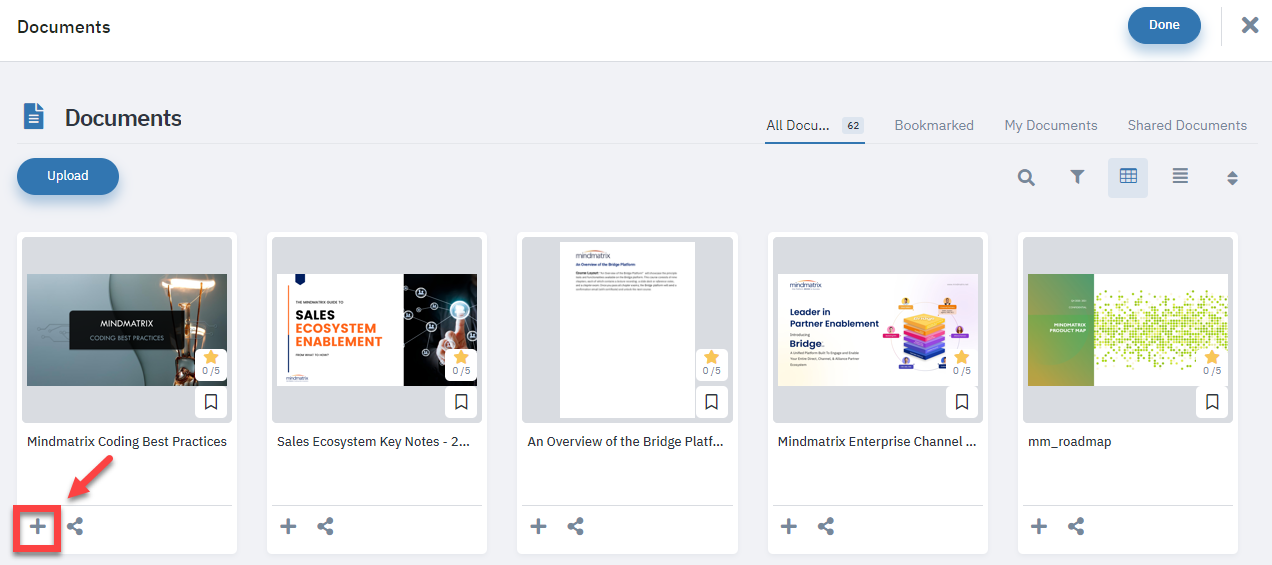This screenshot has width=1272, height=565.
Task: Switch to grid view
Action: tap(1128, 177)
